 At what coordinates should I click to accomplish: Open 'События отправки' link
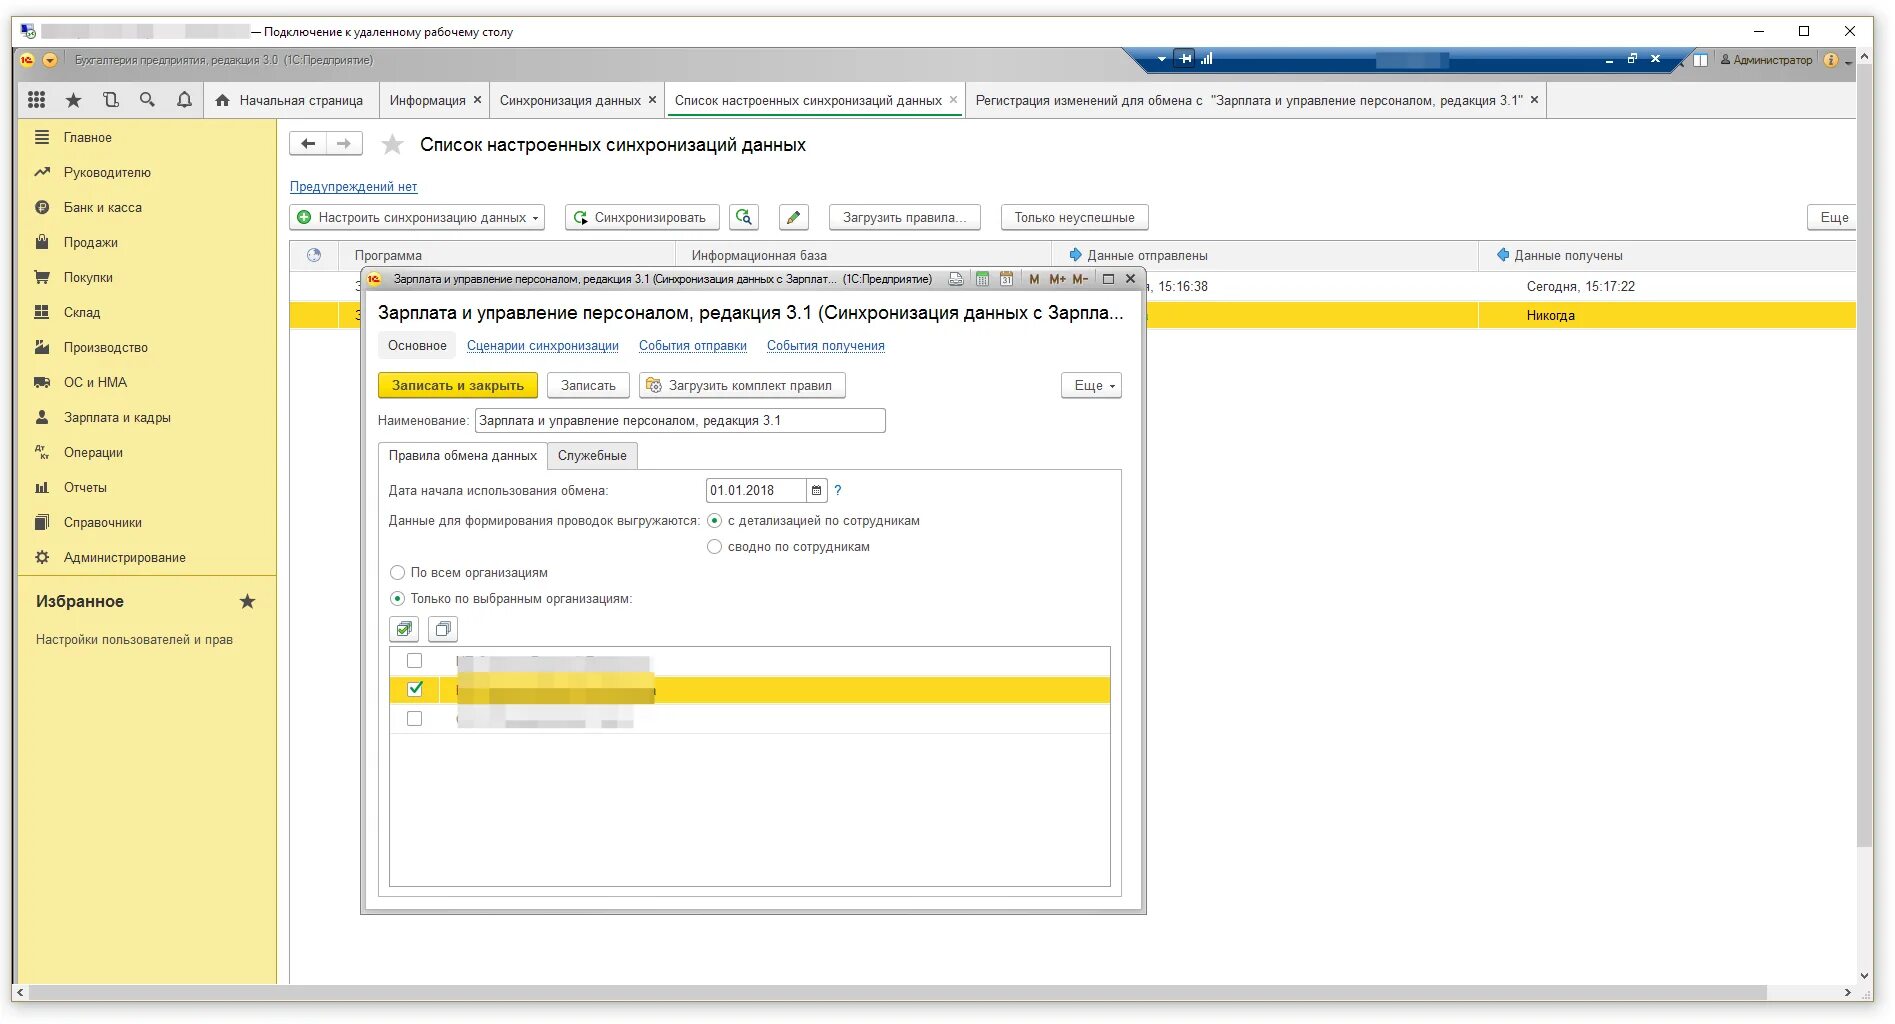coord(693,346)
